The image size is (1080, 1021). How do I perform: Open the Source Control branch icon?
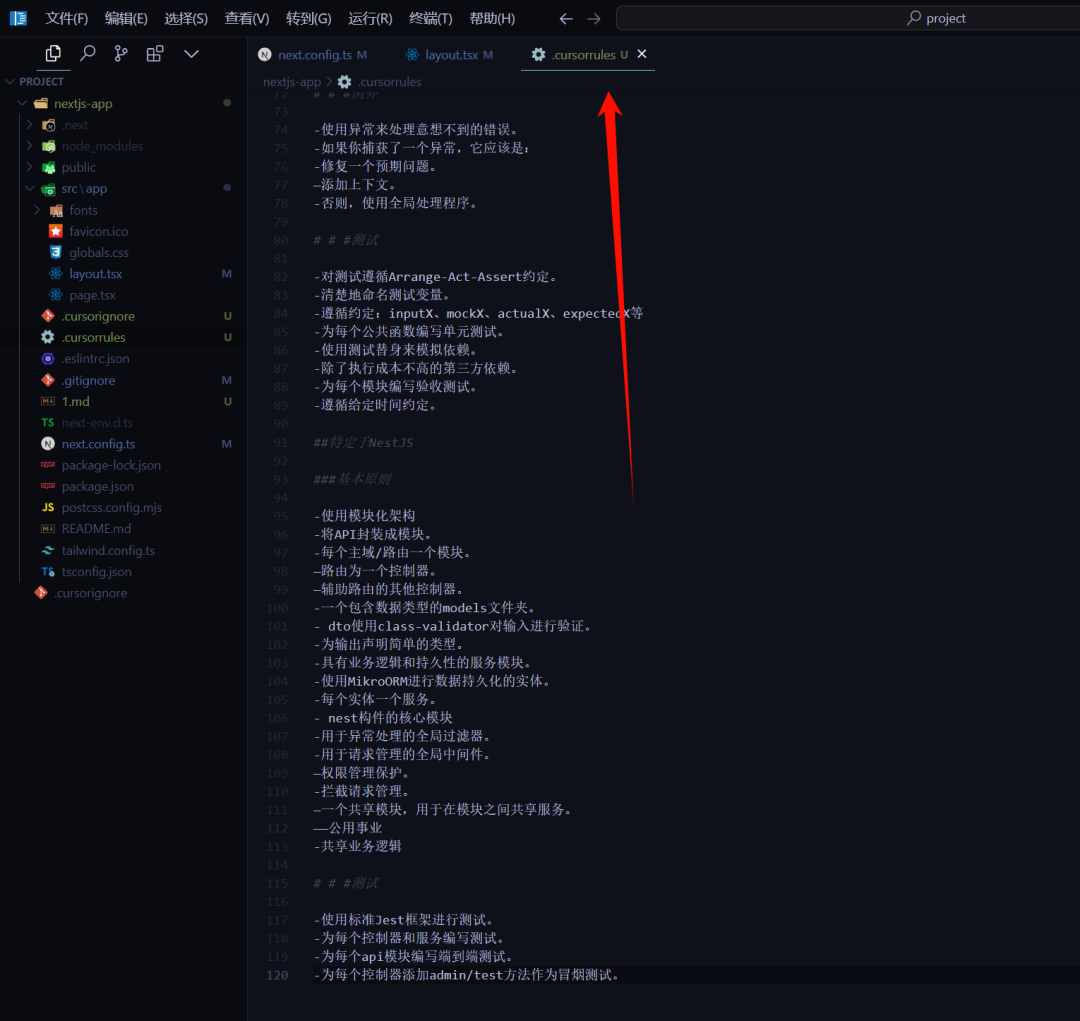point(121,54)
